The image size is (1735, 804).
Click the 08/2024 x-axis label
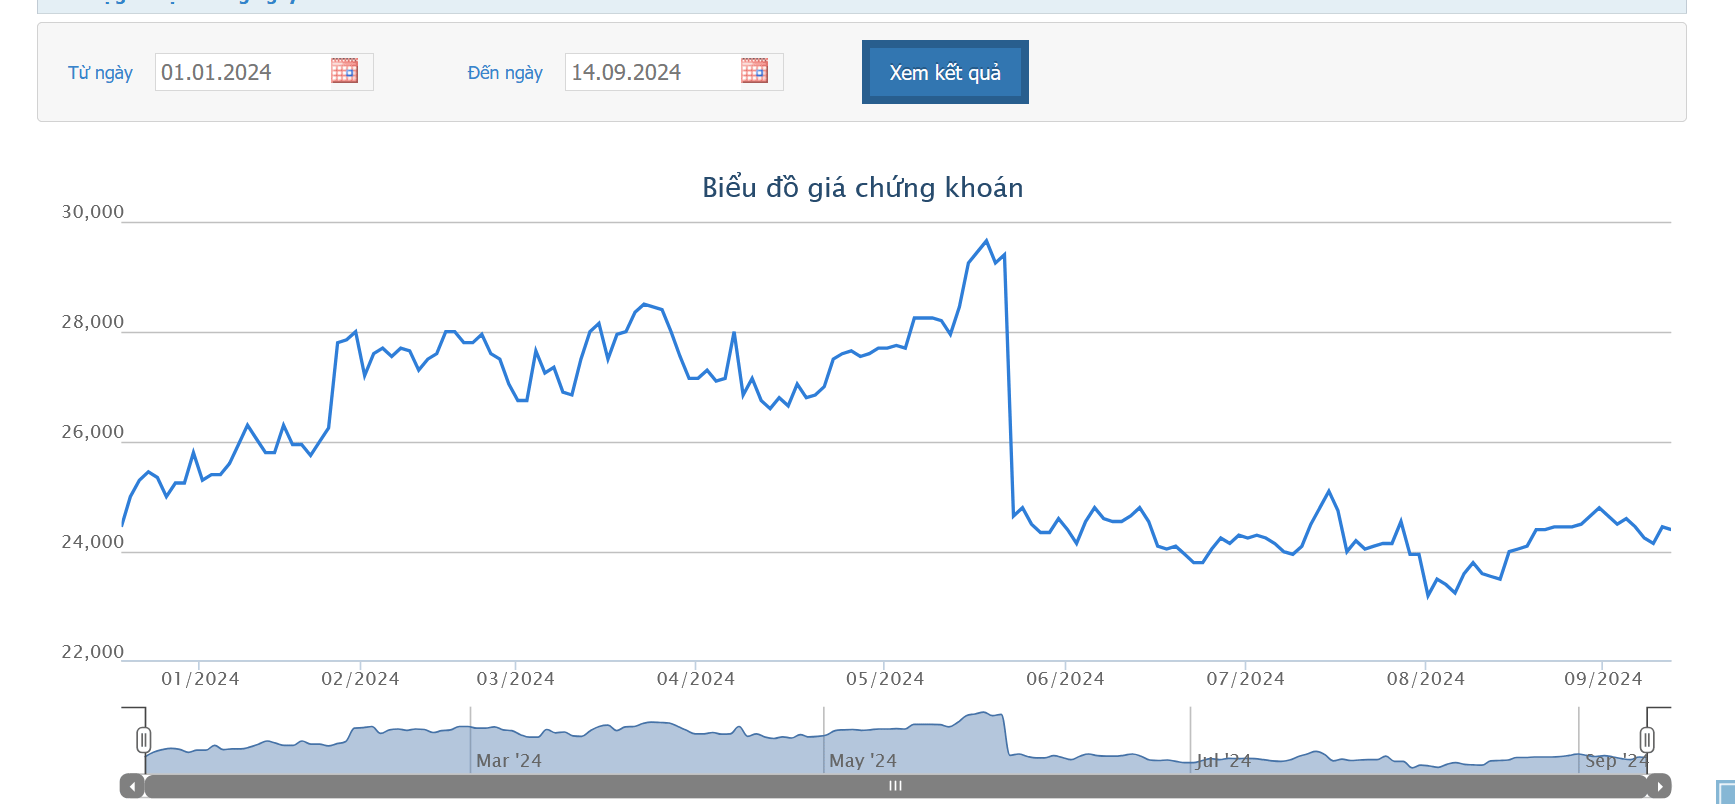pyautogui.click(x=1425, y=679)
